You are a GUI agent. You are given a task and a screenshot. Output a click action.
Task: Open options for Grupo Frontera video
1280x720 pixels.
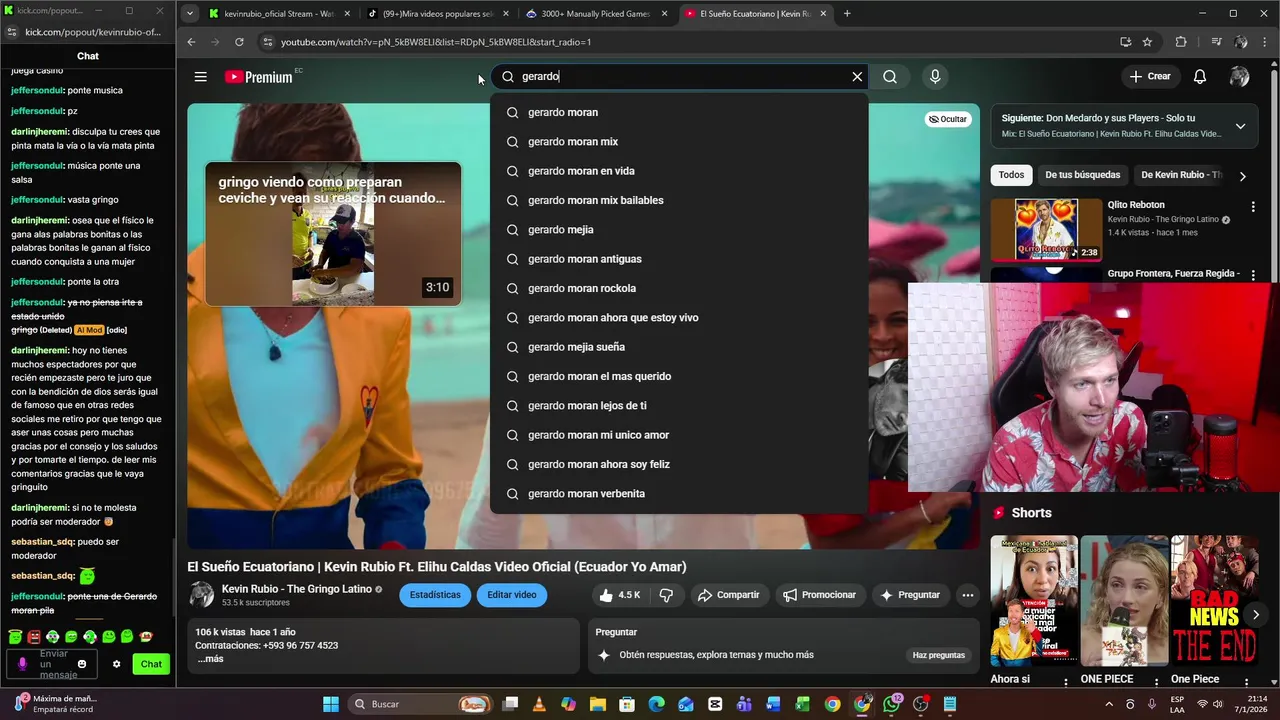click(1253, 274)
